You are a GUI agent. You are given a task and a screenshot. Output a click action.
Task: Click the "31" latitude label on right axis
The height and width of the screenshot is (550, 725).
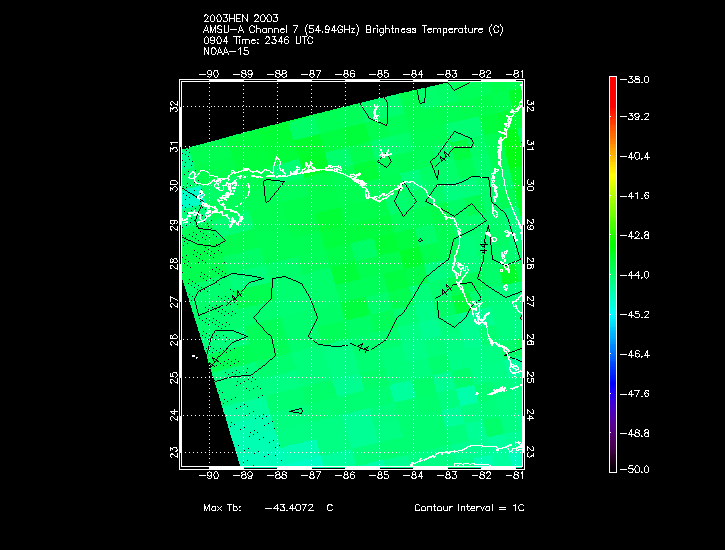click(530, 146)
